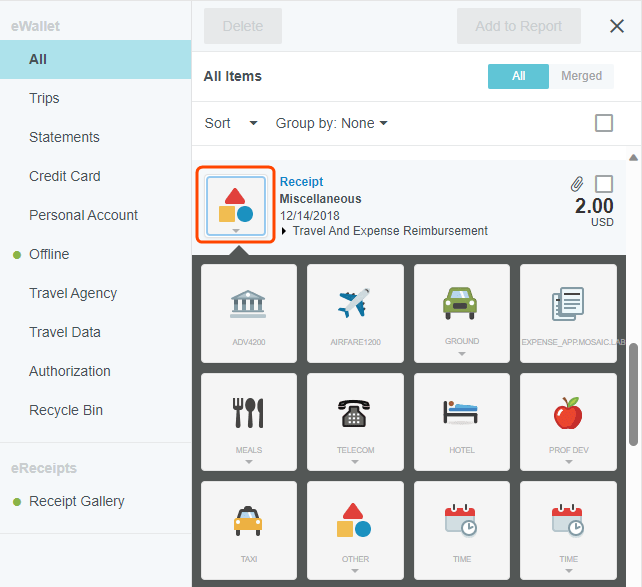Select the TAXI cab expense tile
This screenshot has width=642, height=587.
pyautogui.click(x=248, y=529)
